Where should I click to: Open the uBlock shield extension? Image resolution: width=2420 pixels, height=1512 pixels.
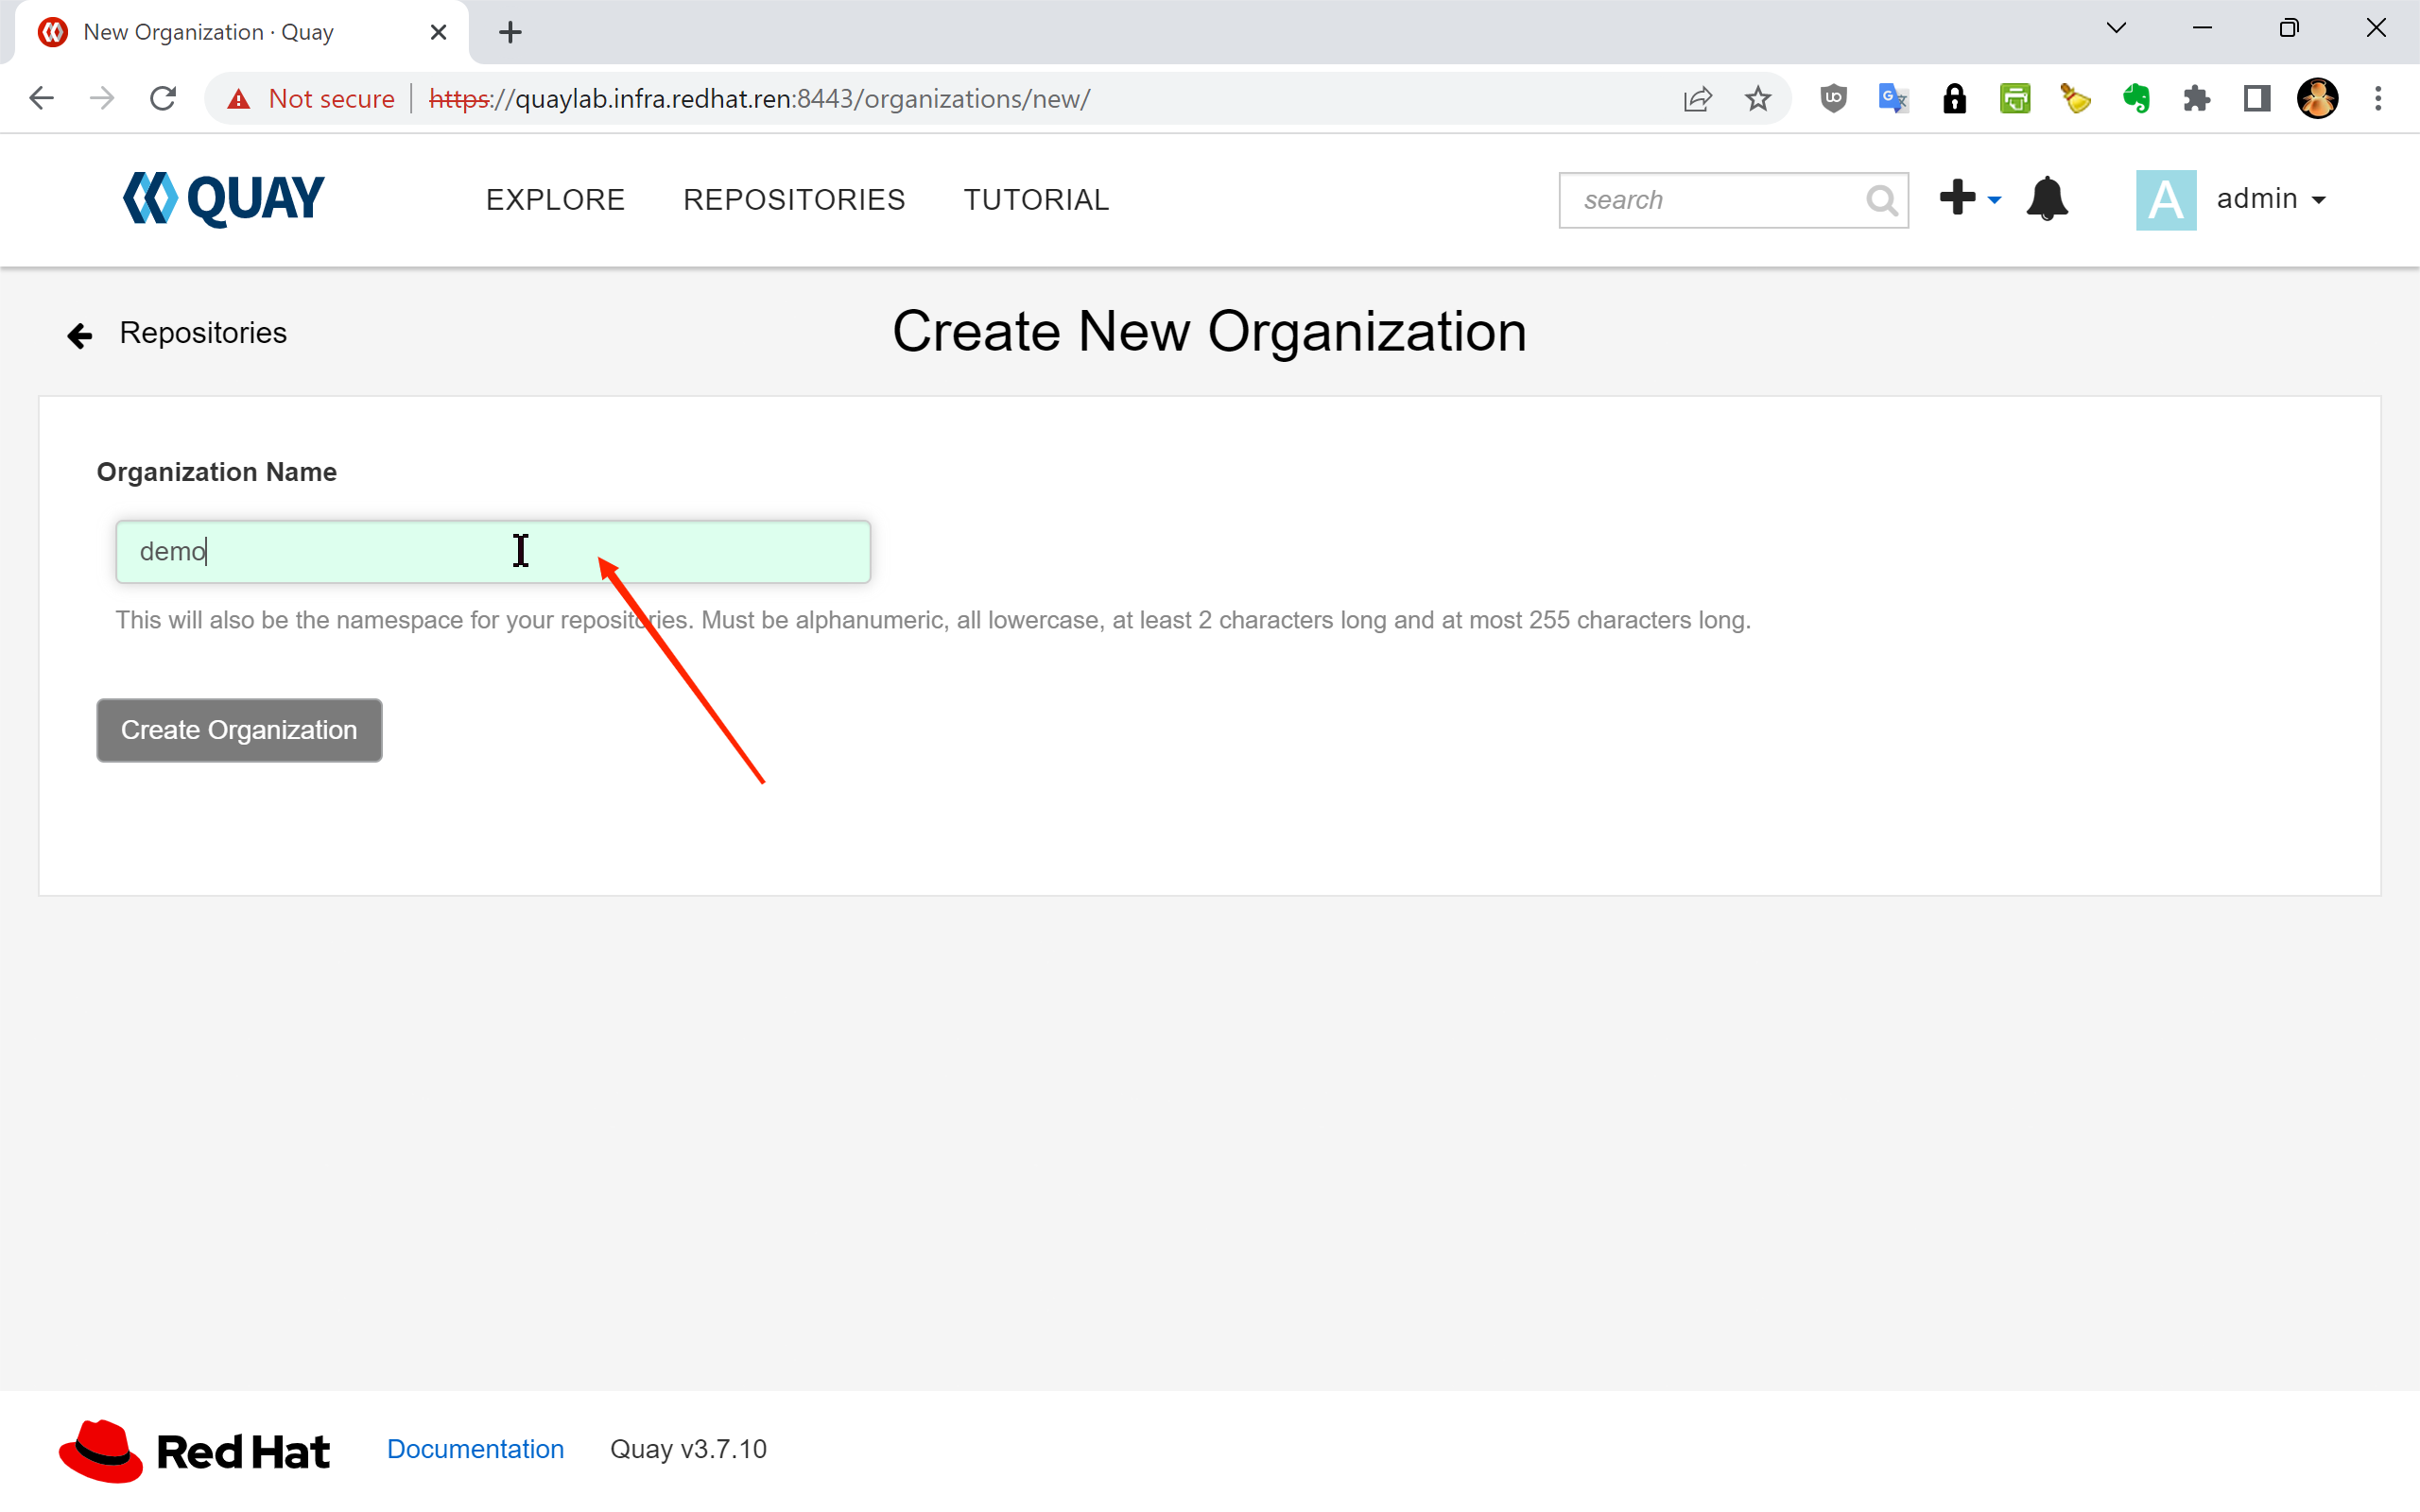coord(1833,99)
